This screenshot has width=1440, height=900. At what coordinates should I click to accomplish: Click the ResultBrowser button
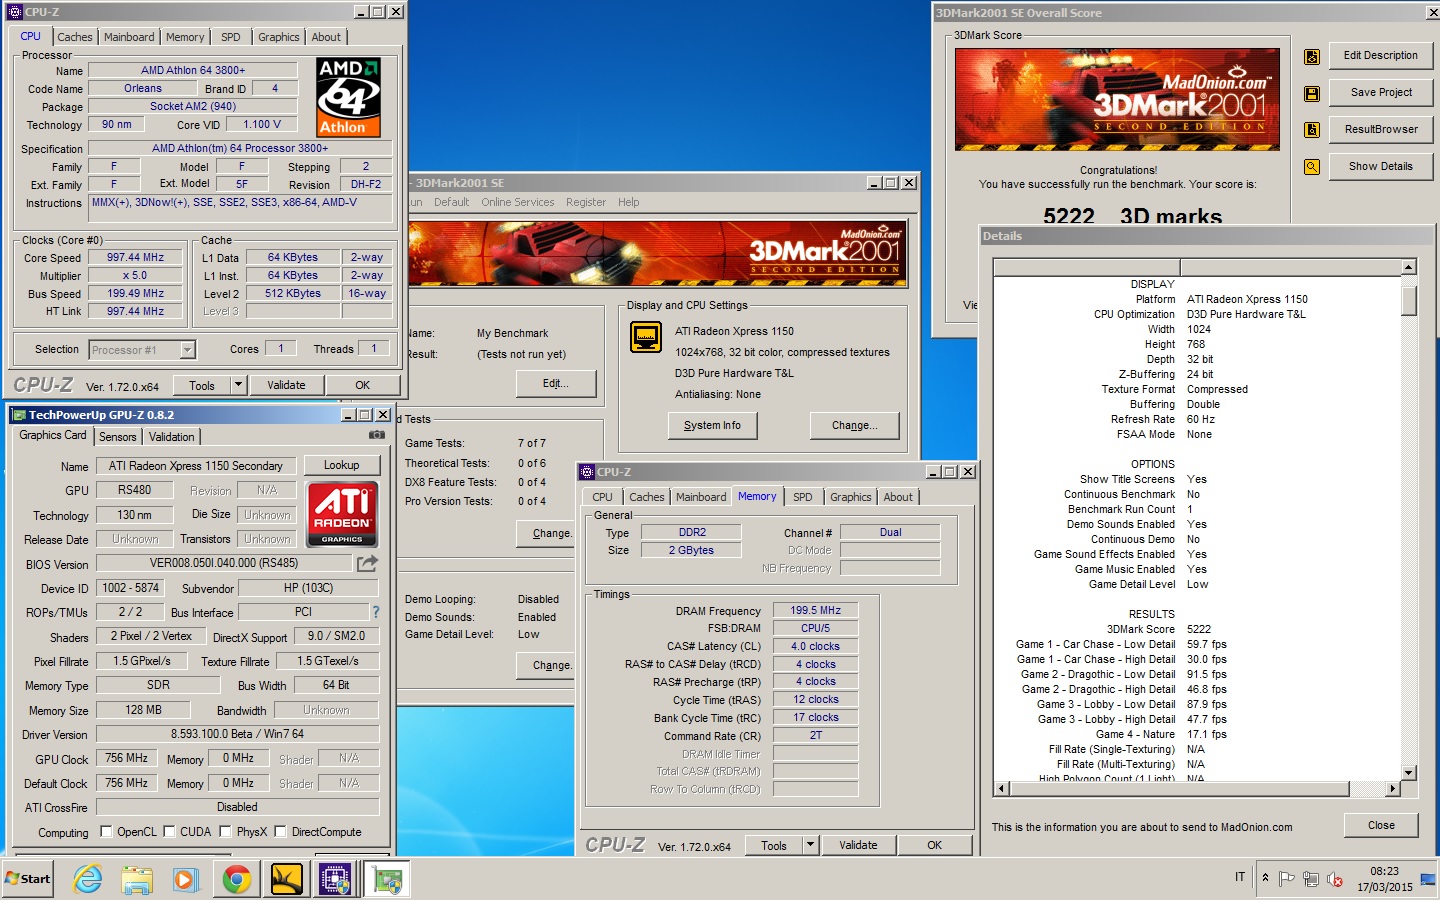coord(1381,129)
